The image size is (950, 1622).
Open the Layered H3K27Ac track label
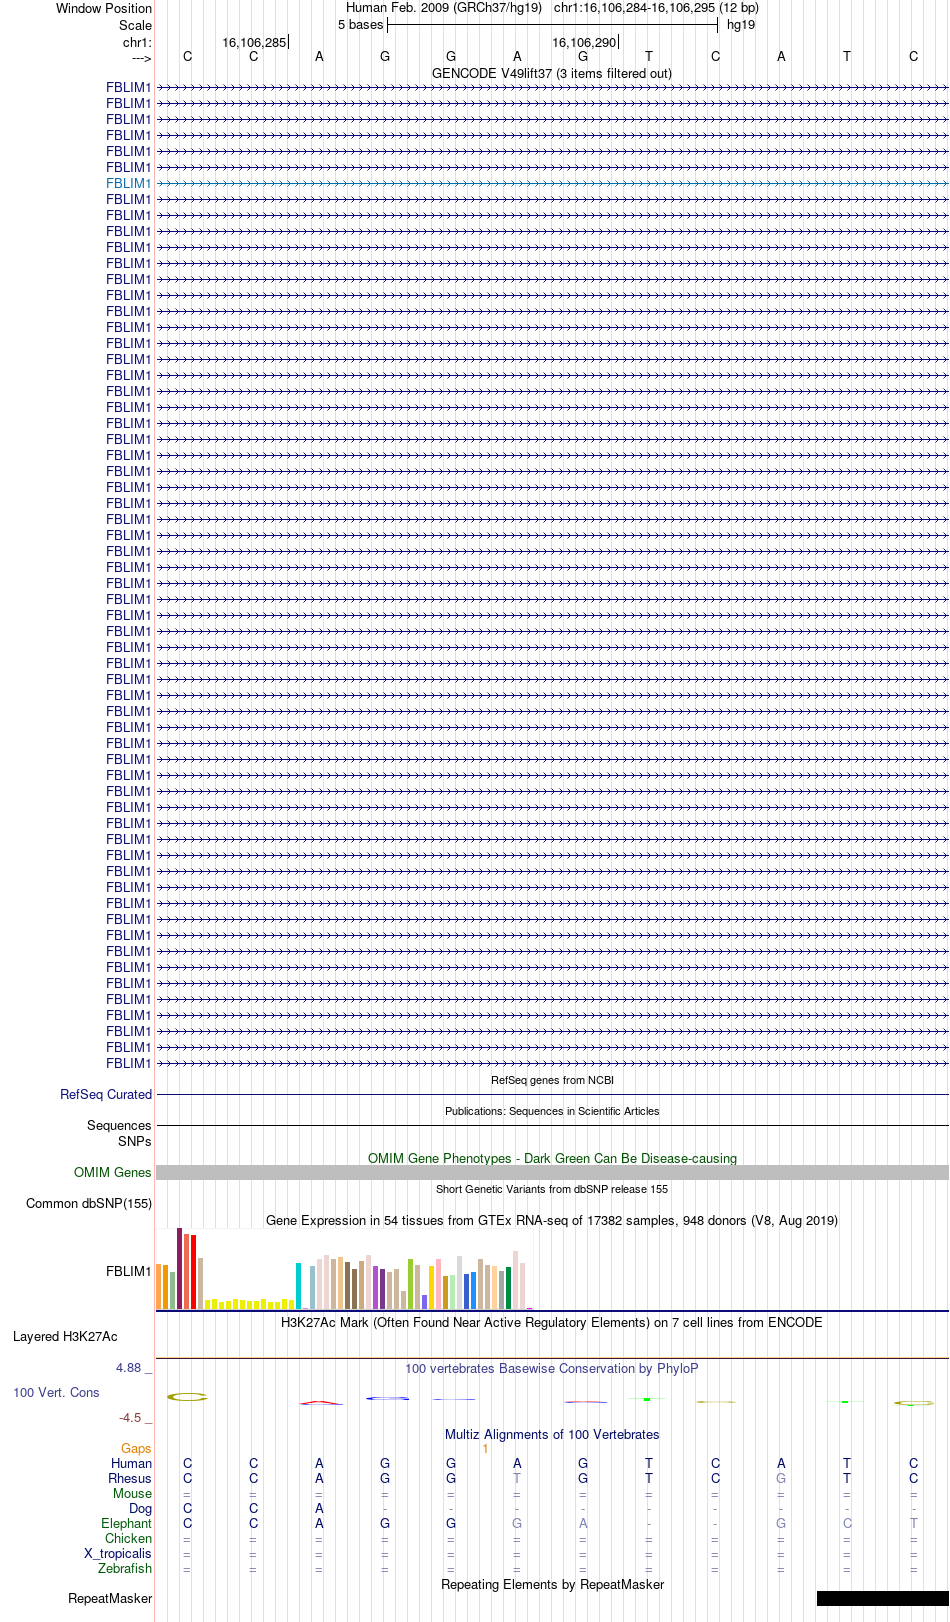click(x=65, y=1336)
